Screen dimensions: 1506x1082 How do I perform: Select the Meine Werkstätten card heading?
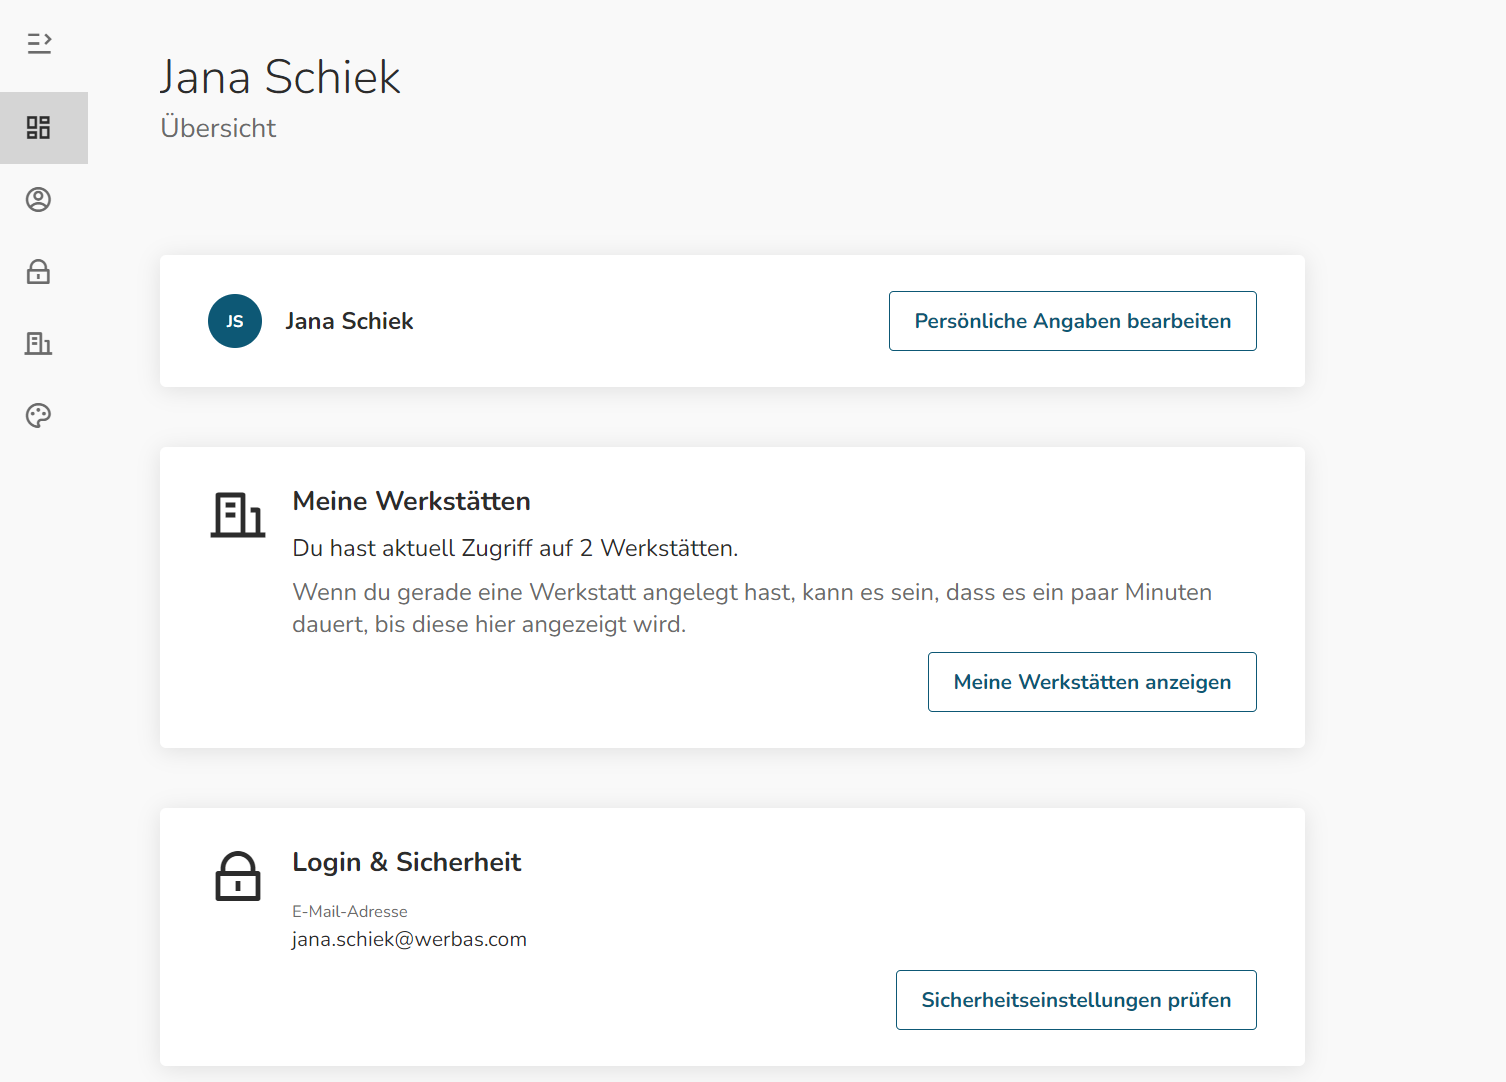(411, 501)
